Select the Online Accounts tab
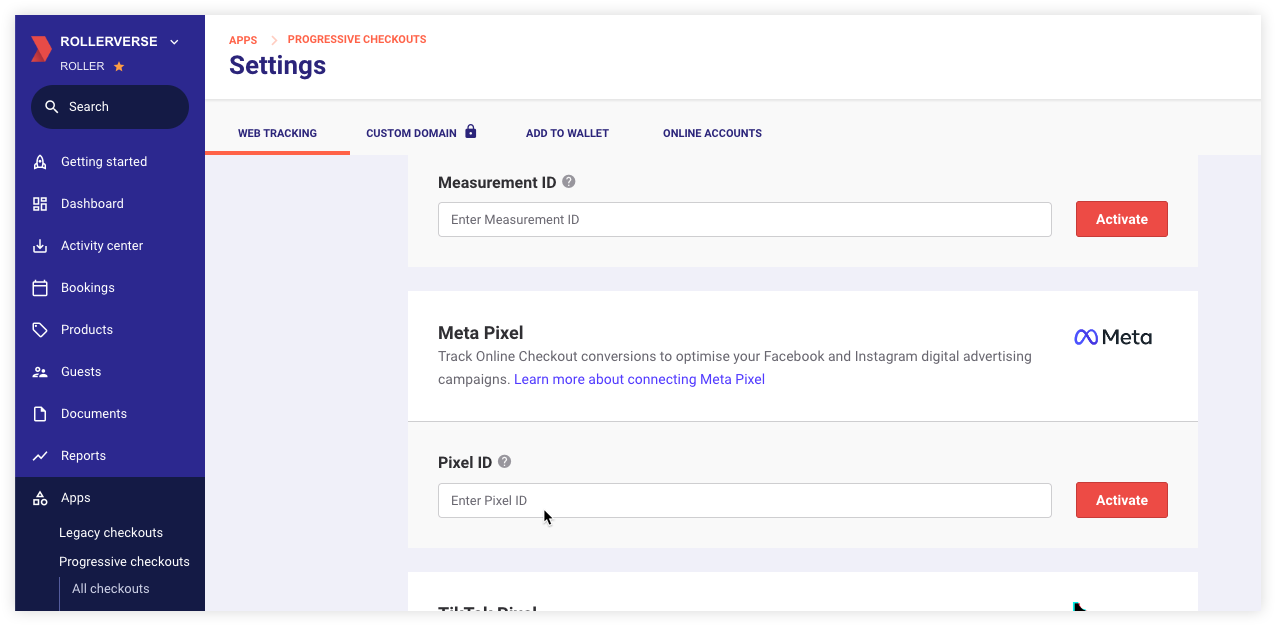 coord(712,133)
